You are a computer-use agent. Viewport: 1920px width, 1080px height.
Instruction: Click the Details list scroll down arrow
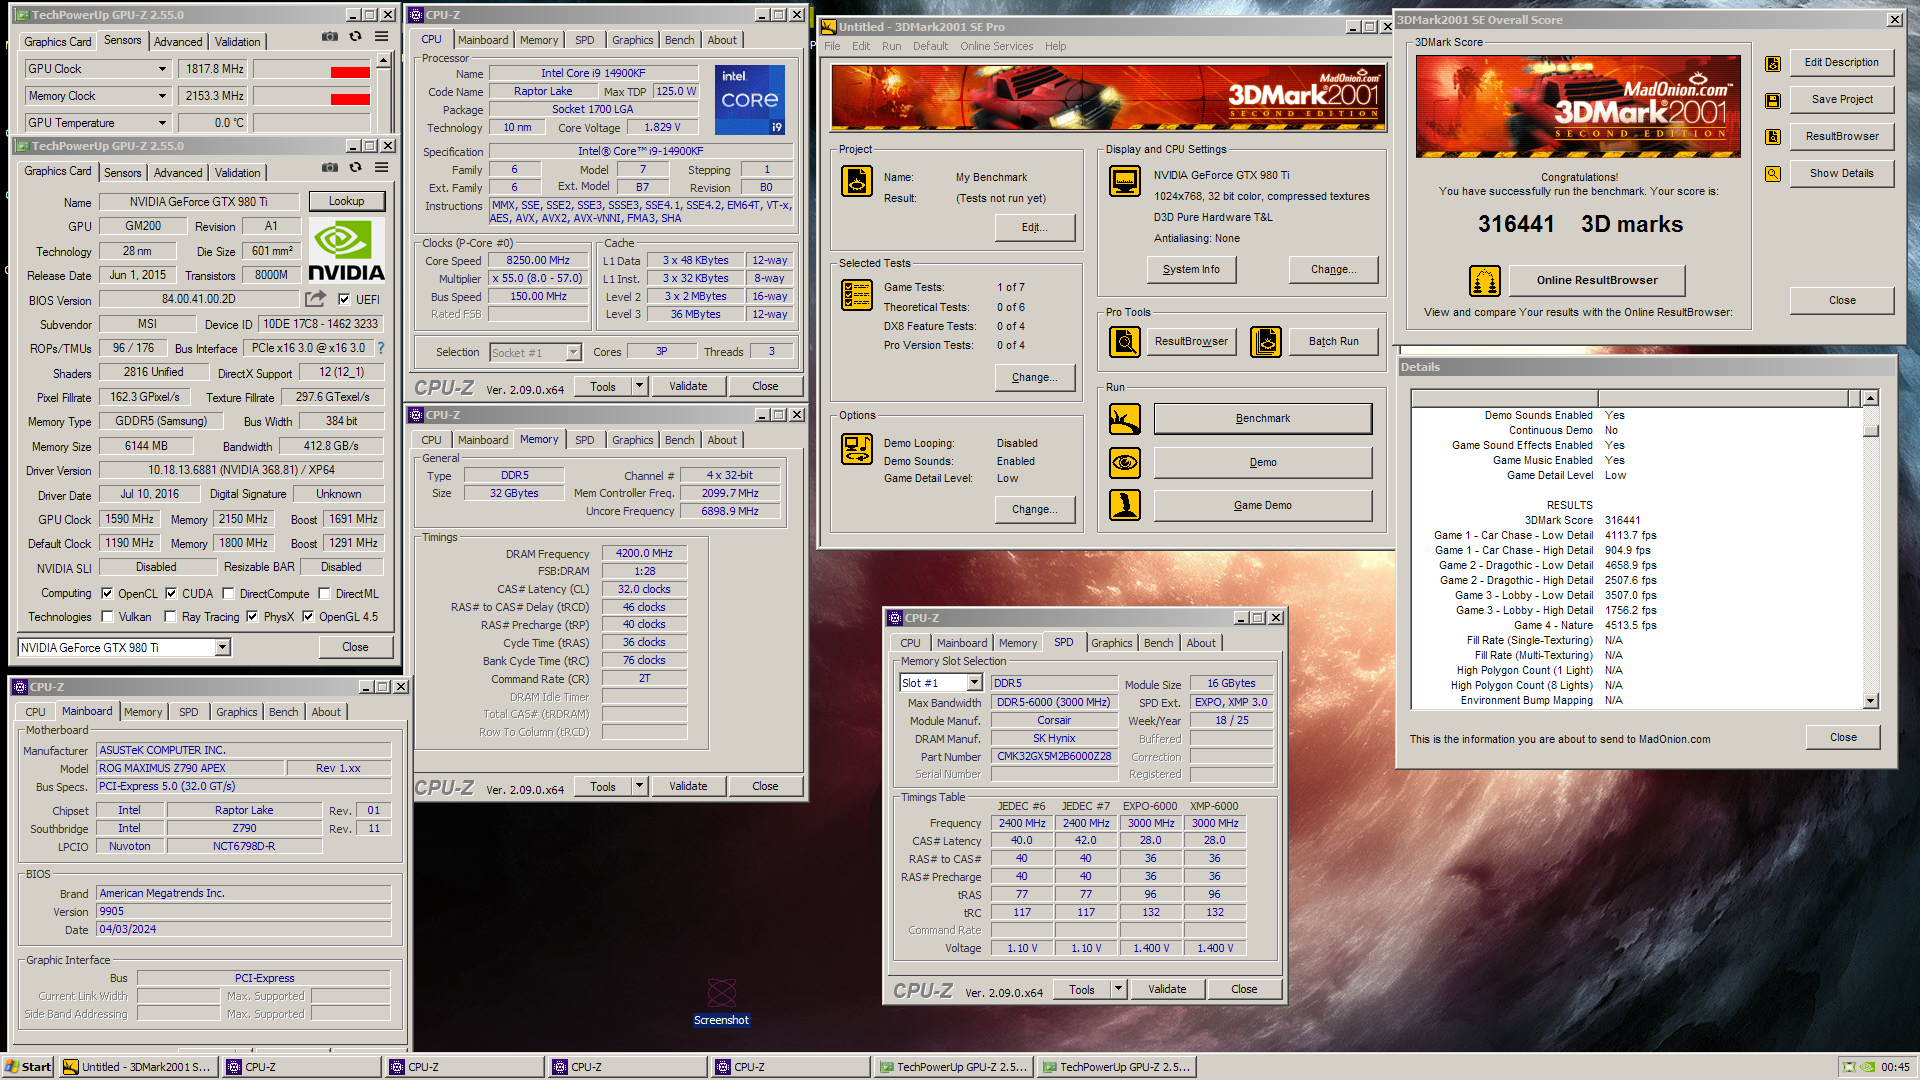point(1871,702)
